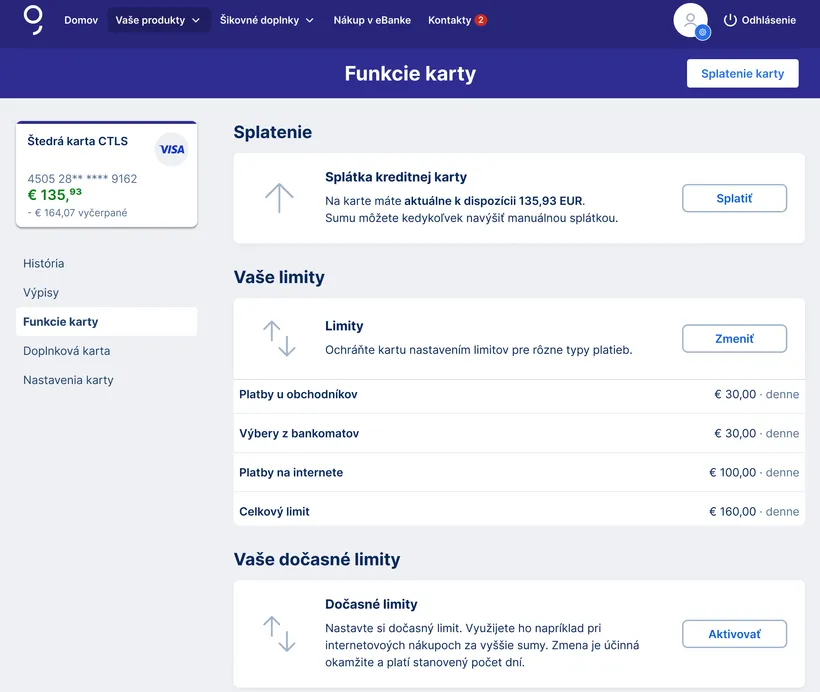Click the Dočasné limity arrows icon

pyautogui.click(x=279, y=634)
